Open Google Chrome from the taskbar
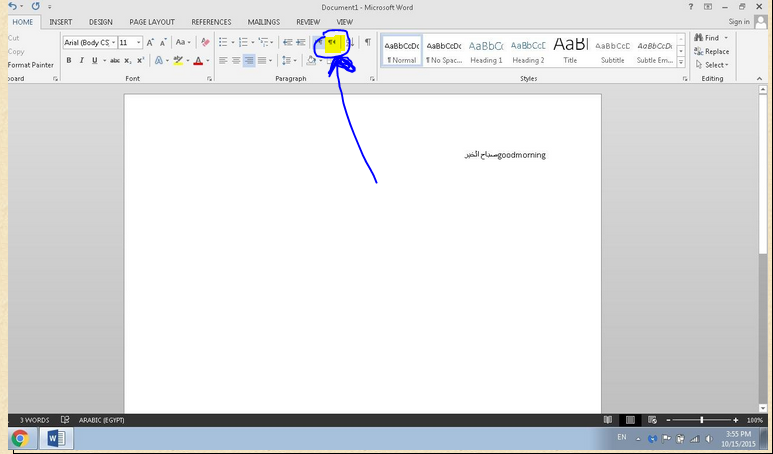Screen dimensions: 773x454 point(20,438)
